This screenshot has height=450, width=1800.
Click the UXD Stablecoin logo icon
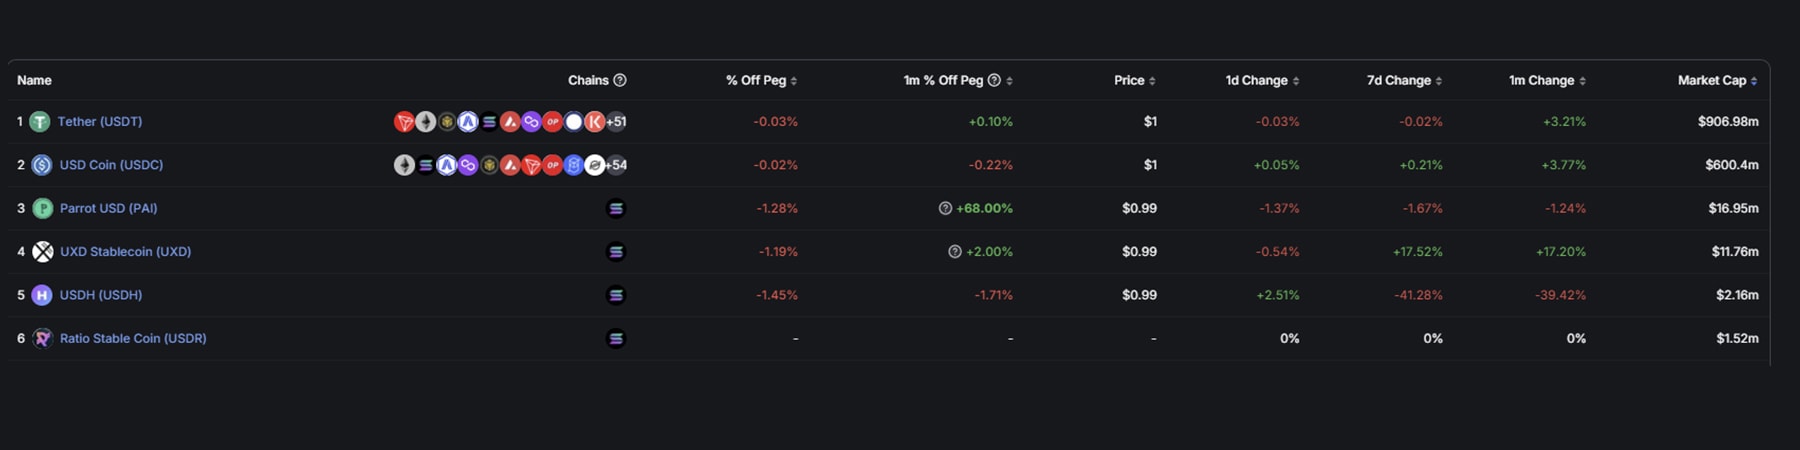(x=42, y=252)
